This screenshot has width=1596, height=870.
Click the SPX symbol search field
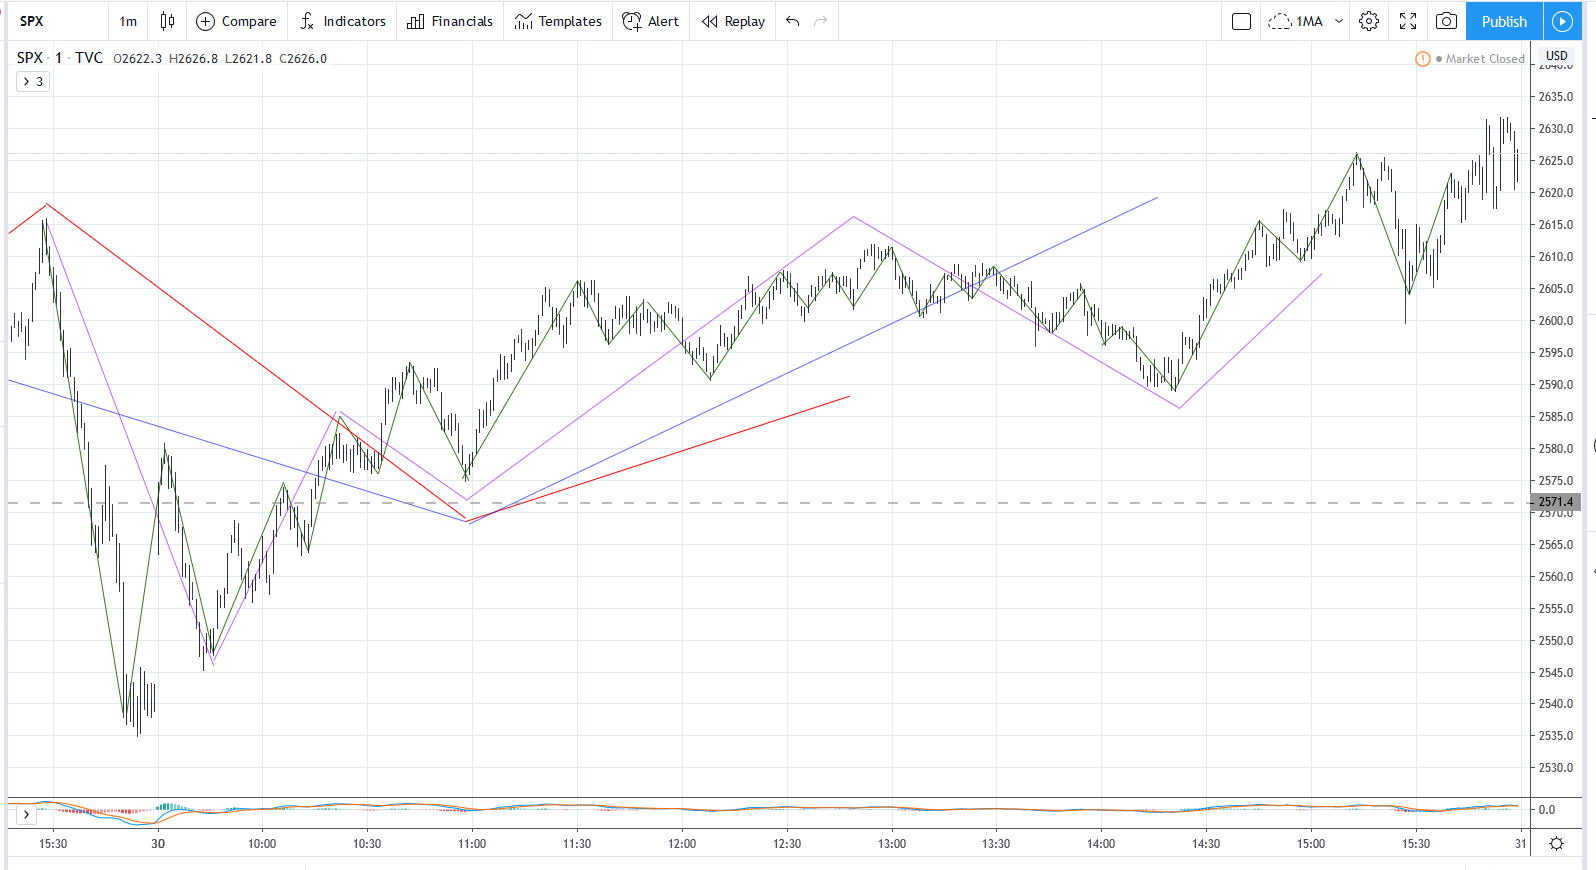pyautogui.click(x=58, y=21)
